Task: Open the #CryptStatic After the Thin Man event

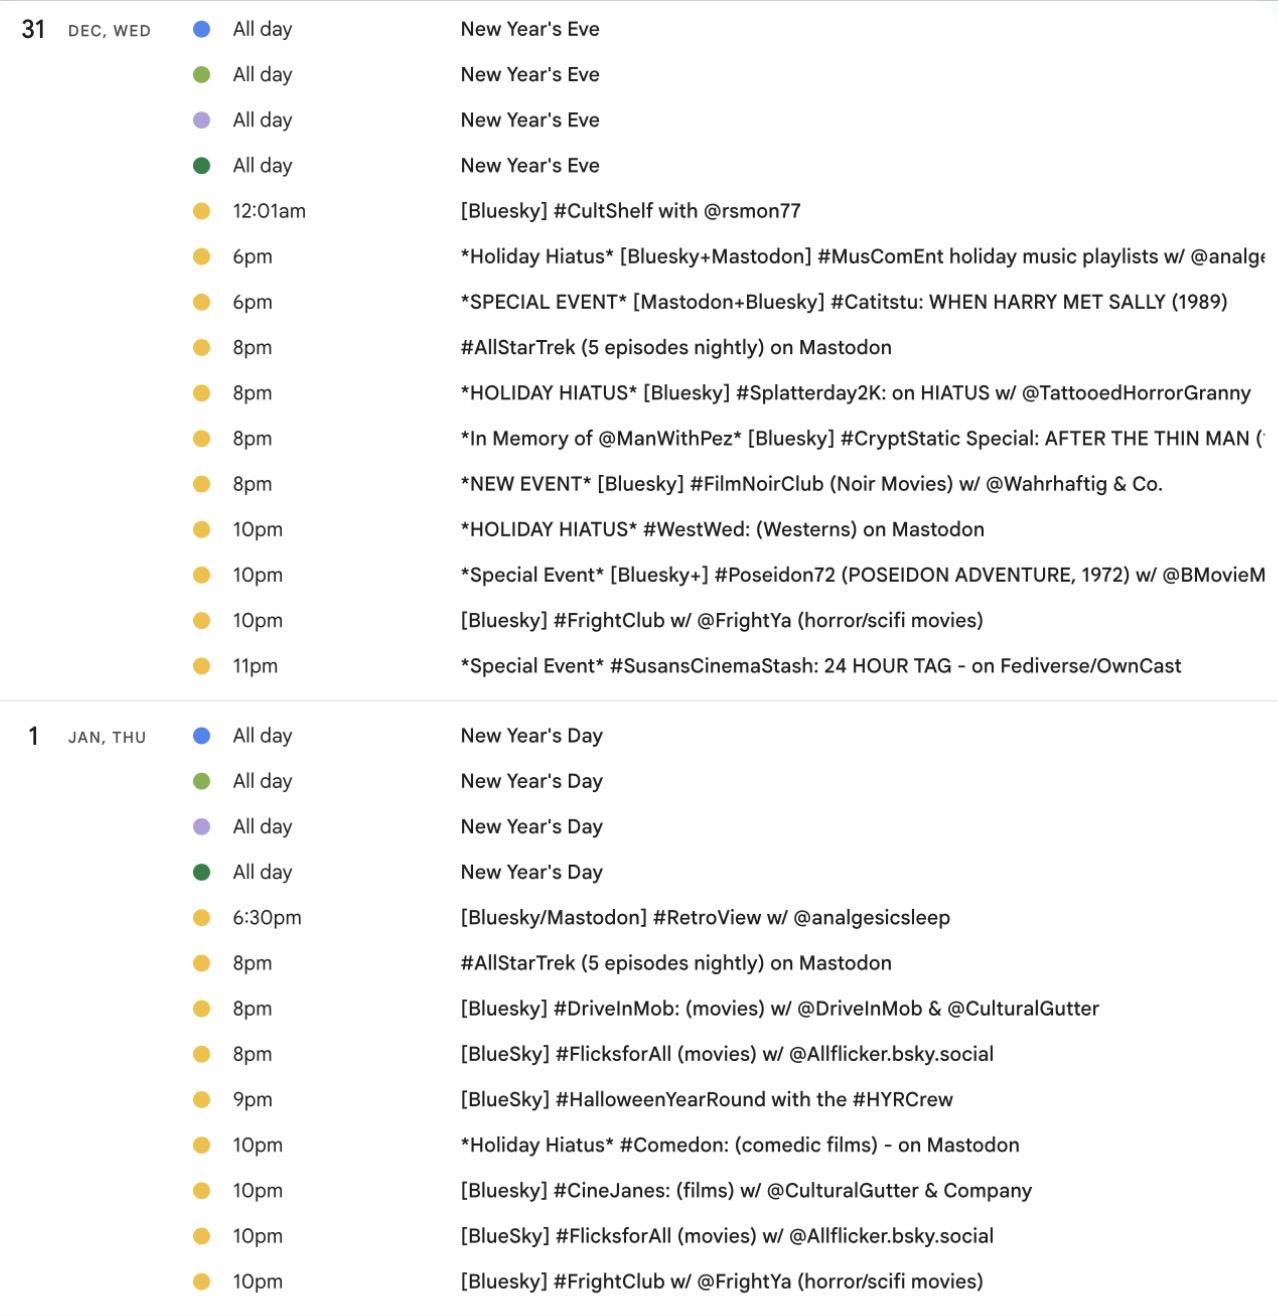Action: [x=860, y=439]
